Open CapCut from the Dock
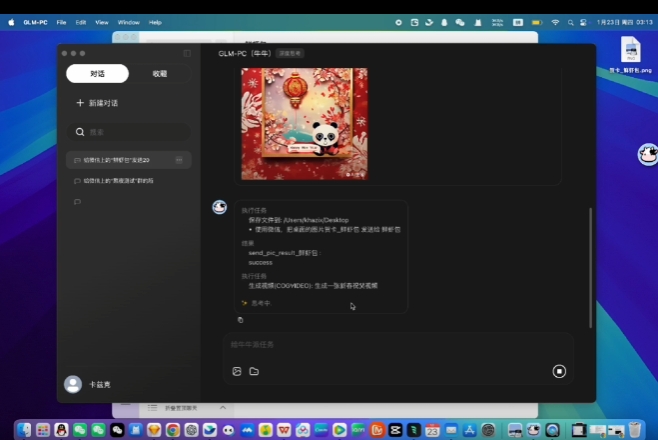This screenshot has height=440, width=658. 395,430
